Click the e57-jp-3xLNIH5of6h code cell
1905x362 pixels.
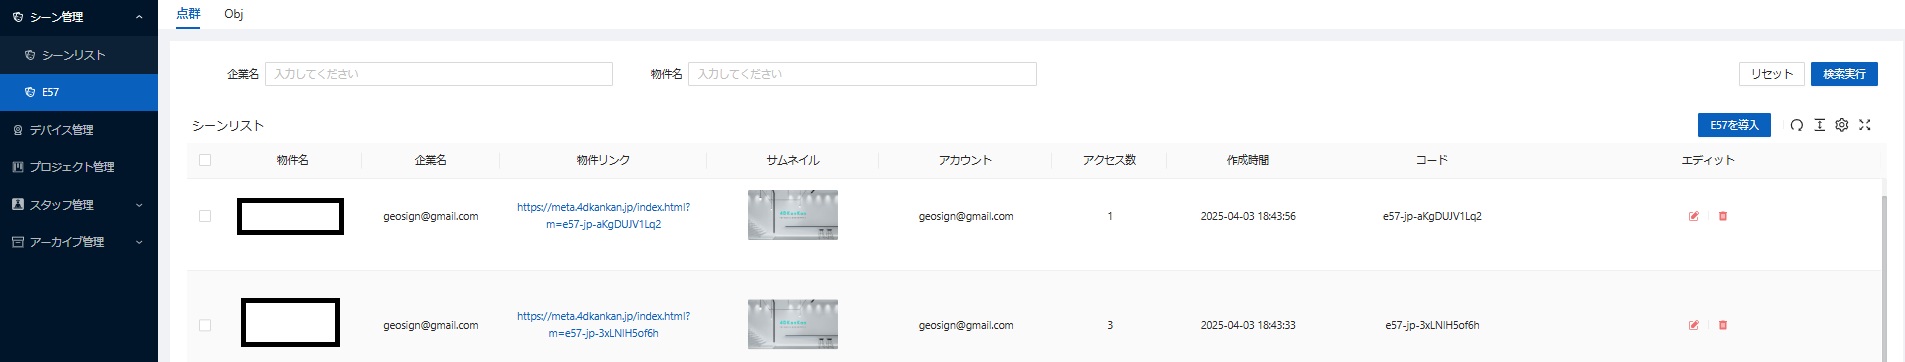(x=1432, y=325)
